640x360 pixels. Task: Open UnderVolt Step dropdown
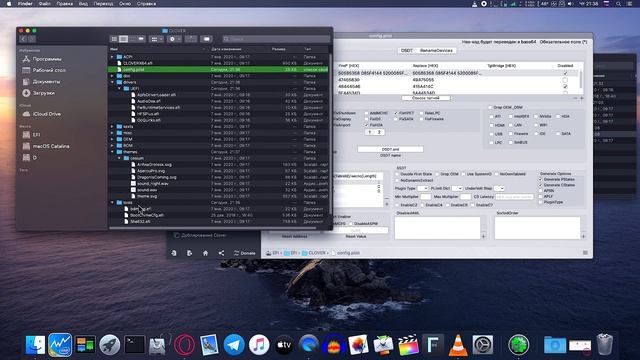[x=499, y=188]
